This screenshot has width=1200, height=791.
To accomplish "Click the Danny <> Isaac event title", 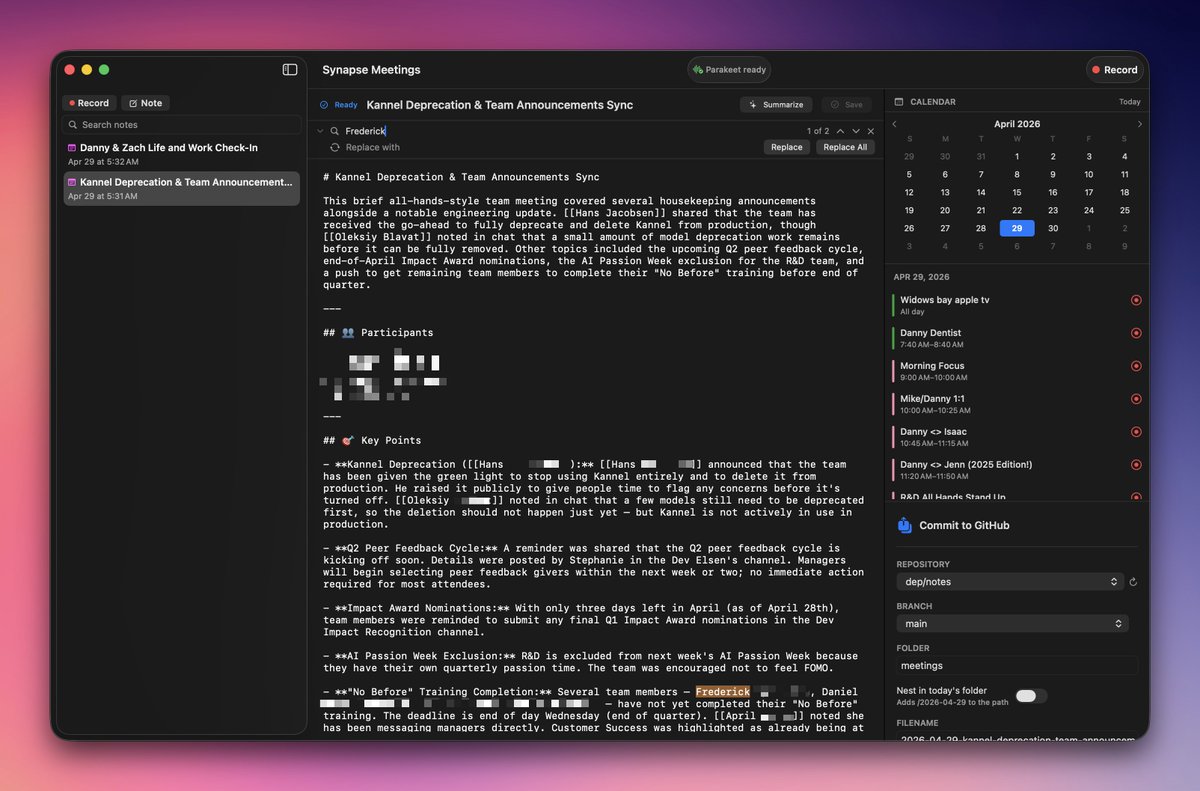I will (933, 432).
